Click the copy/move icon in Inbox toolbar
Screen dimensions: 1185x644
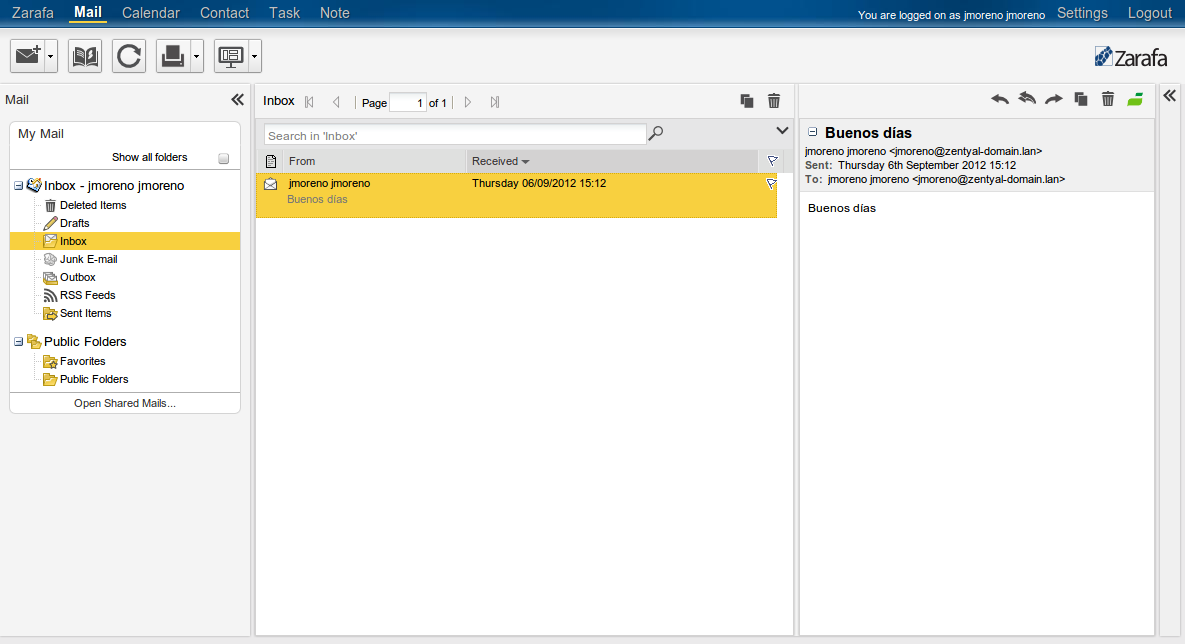[x=747, y=101]
